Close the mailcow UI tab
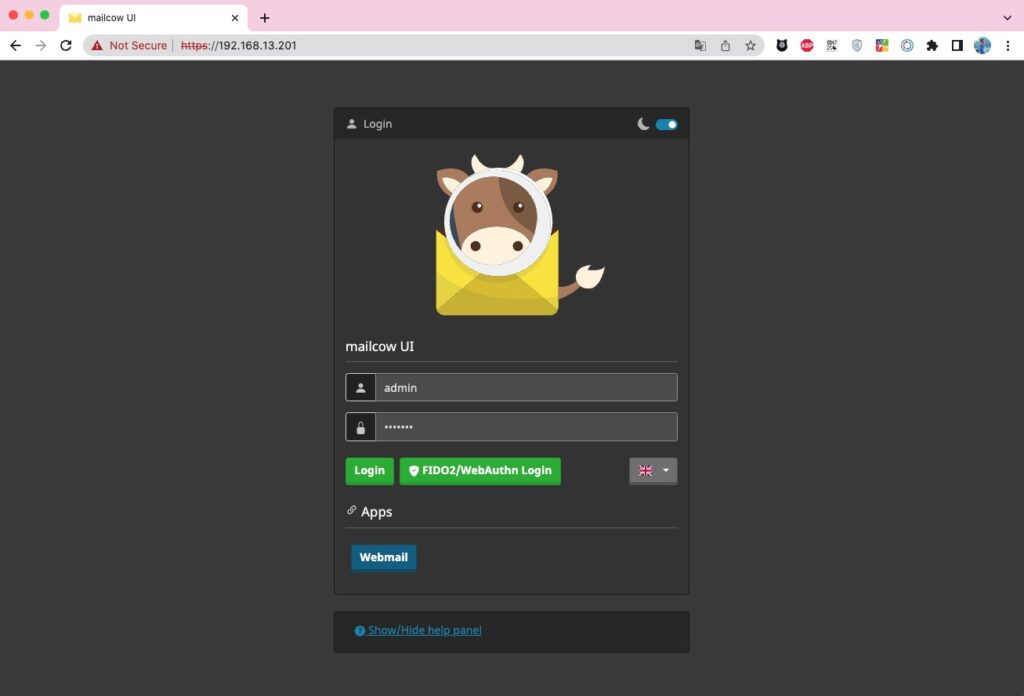The width and height of the screenshot is (1024, 696). tap(235, 18)
